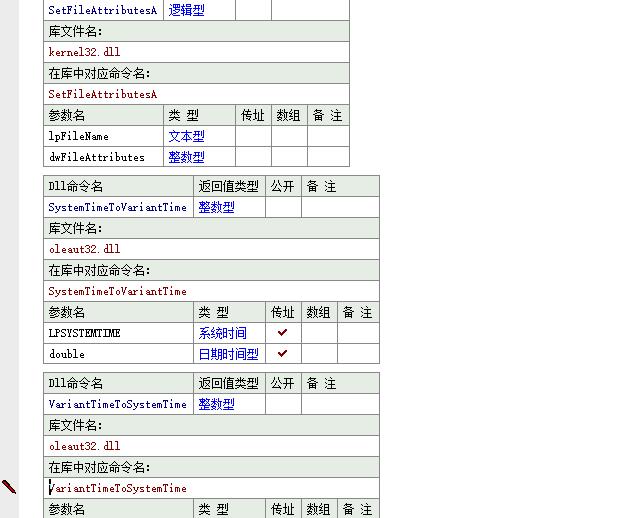The image size is (643, 518).
Task: Click the 备注 cell of double parameter
Action: click(358, 354)
